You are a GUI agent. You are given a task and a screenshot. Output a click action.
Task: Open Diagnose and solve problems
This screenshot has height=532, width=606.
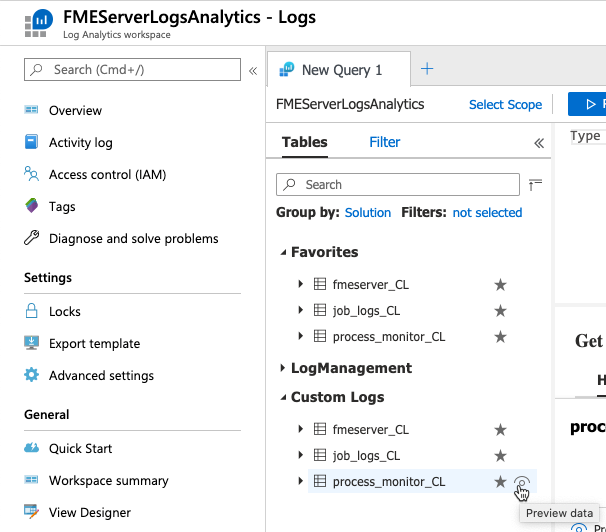(x=132, y=239)
